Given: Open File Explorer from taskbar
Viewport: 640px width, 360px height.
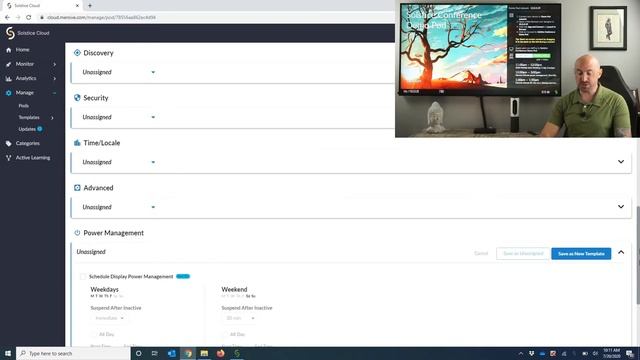Looking at the screenshot, I should point(204,353).
